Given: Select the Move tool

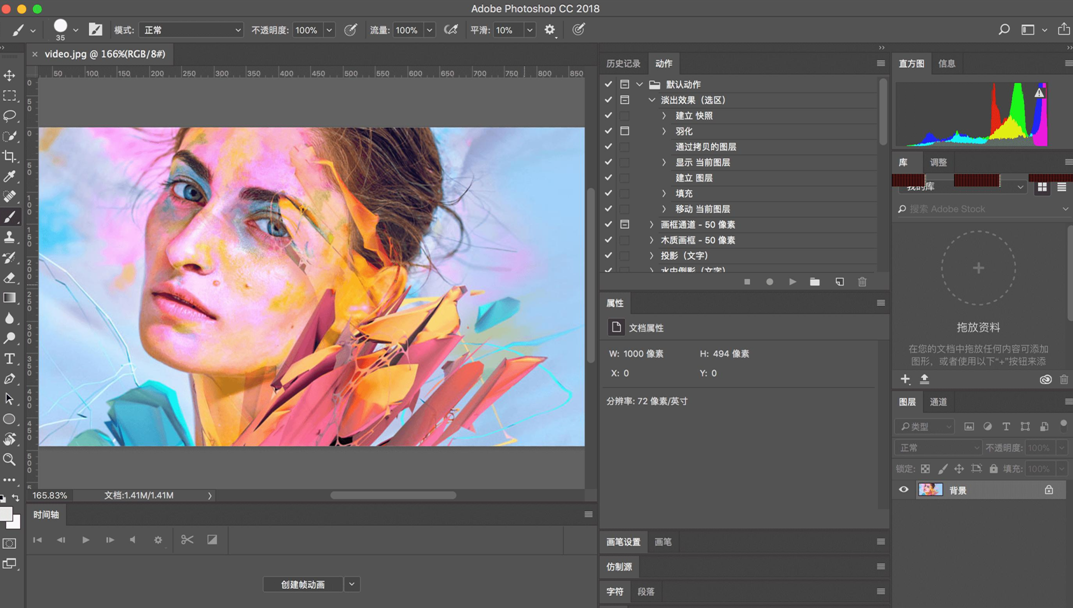Looking at the screenshot, I should click(10, 75).
